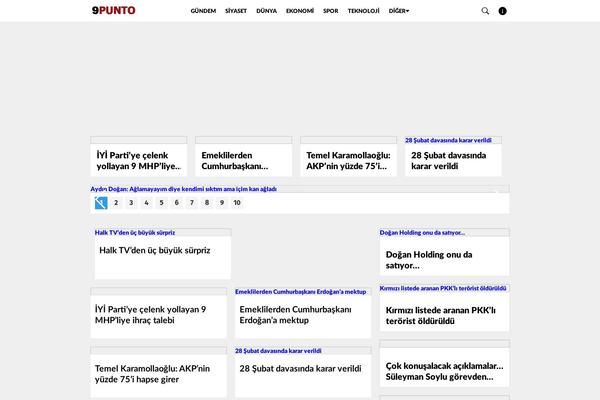Click blue 'Kırmızı listede aranan PKK'lı terörist öldürüldü' link
Image resolution: width=600 pixels, height=400 pixels.
443,288
